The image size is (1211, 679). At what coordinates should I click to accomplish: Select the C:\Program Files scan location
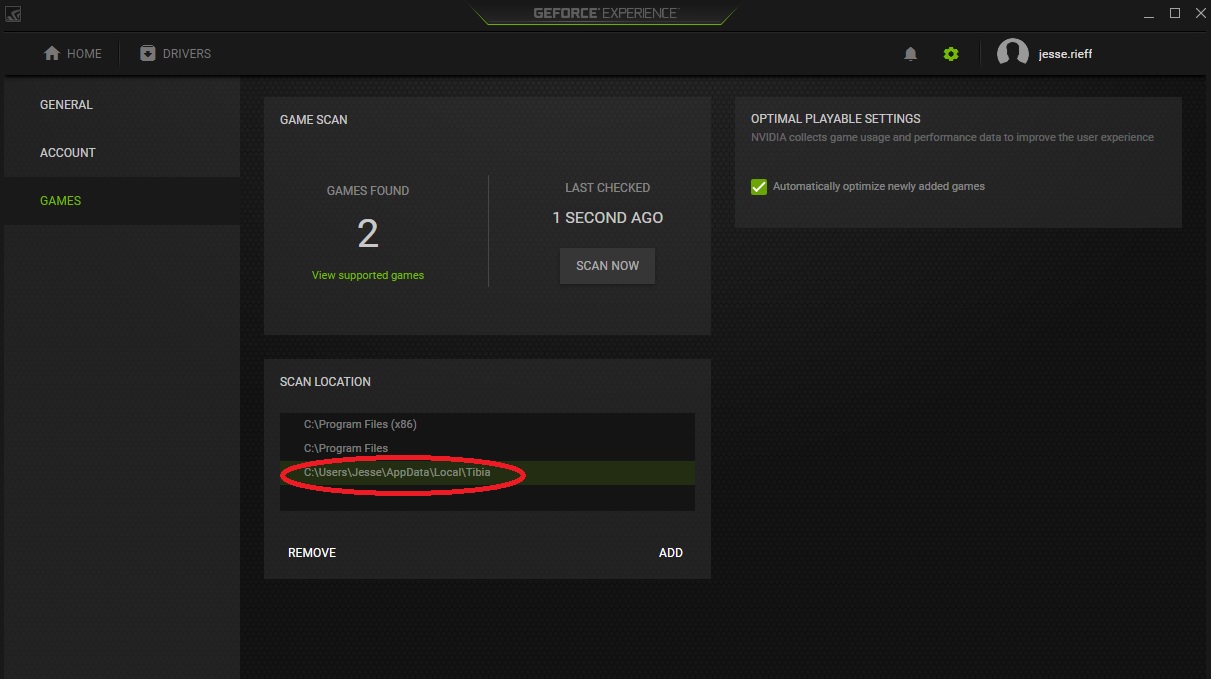pyautogui.click(x=346, y=449)
